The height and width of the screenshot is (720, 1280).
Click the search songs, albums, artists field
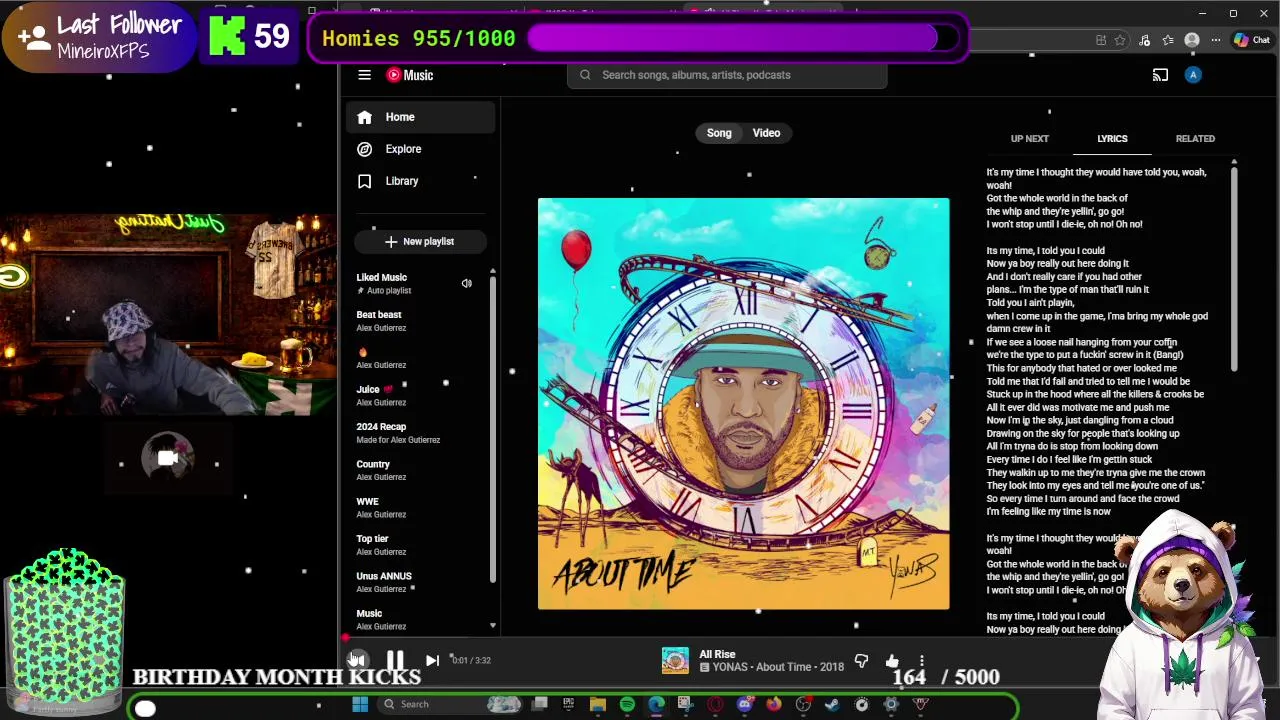pos(727,75)
